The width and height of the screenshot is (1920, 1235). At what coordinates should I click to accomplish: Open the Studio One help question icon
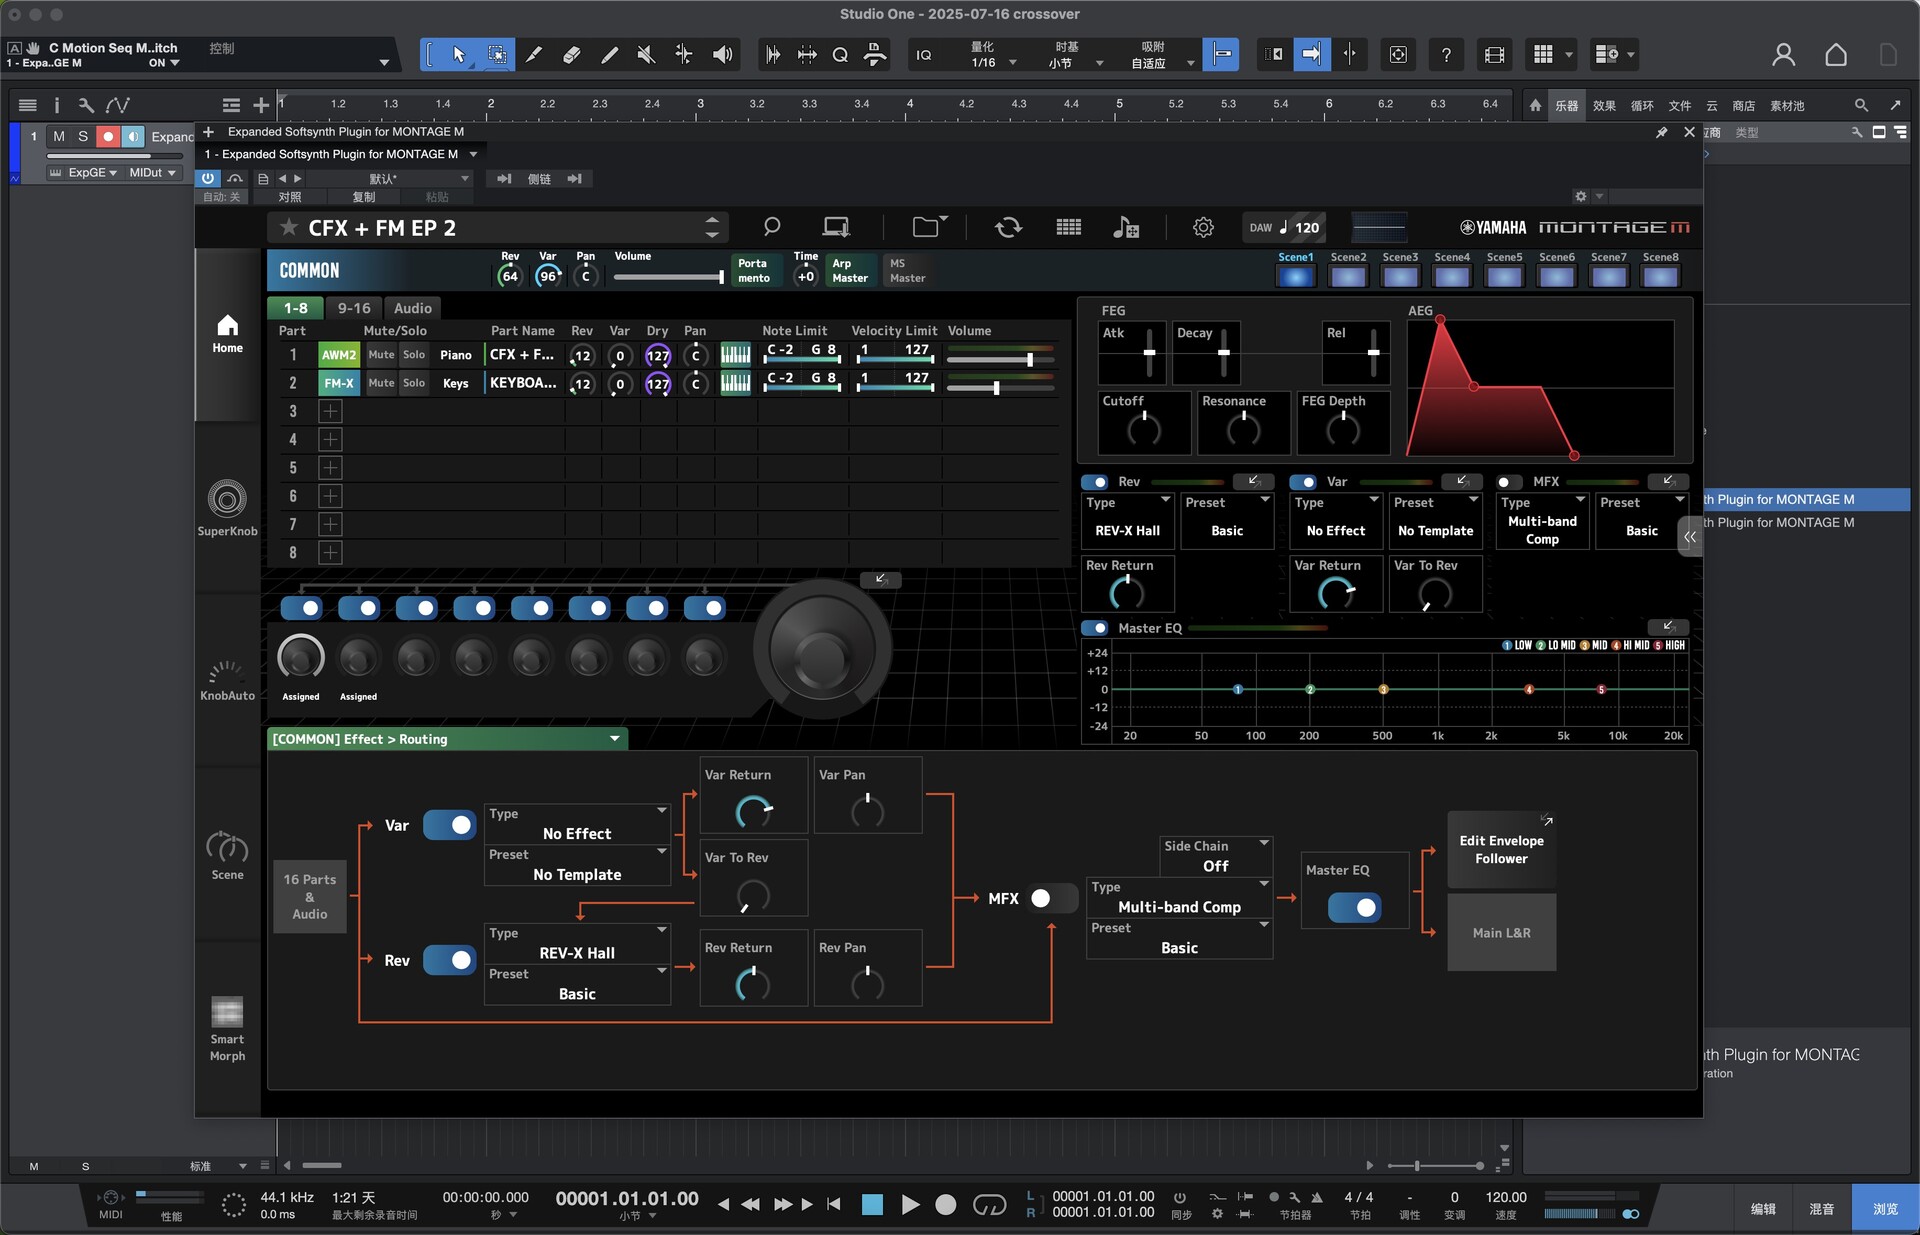coord(1446,55)
